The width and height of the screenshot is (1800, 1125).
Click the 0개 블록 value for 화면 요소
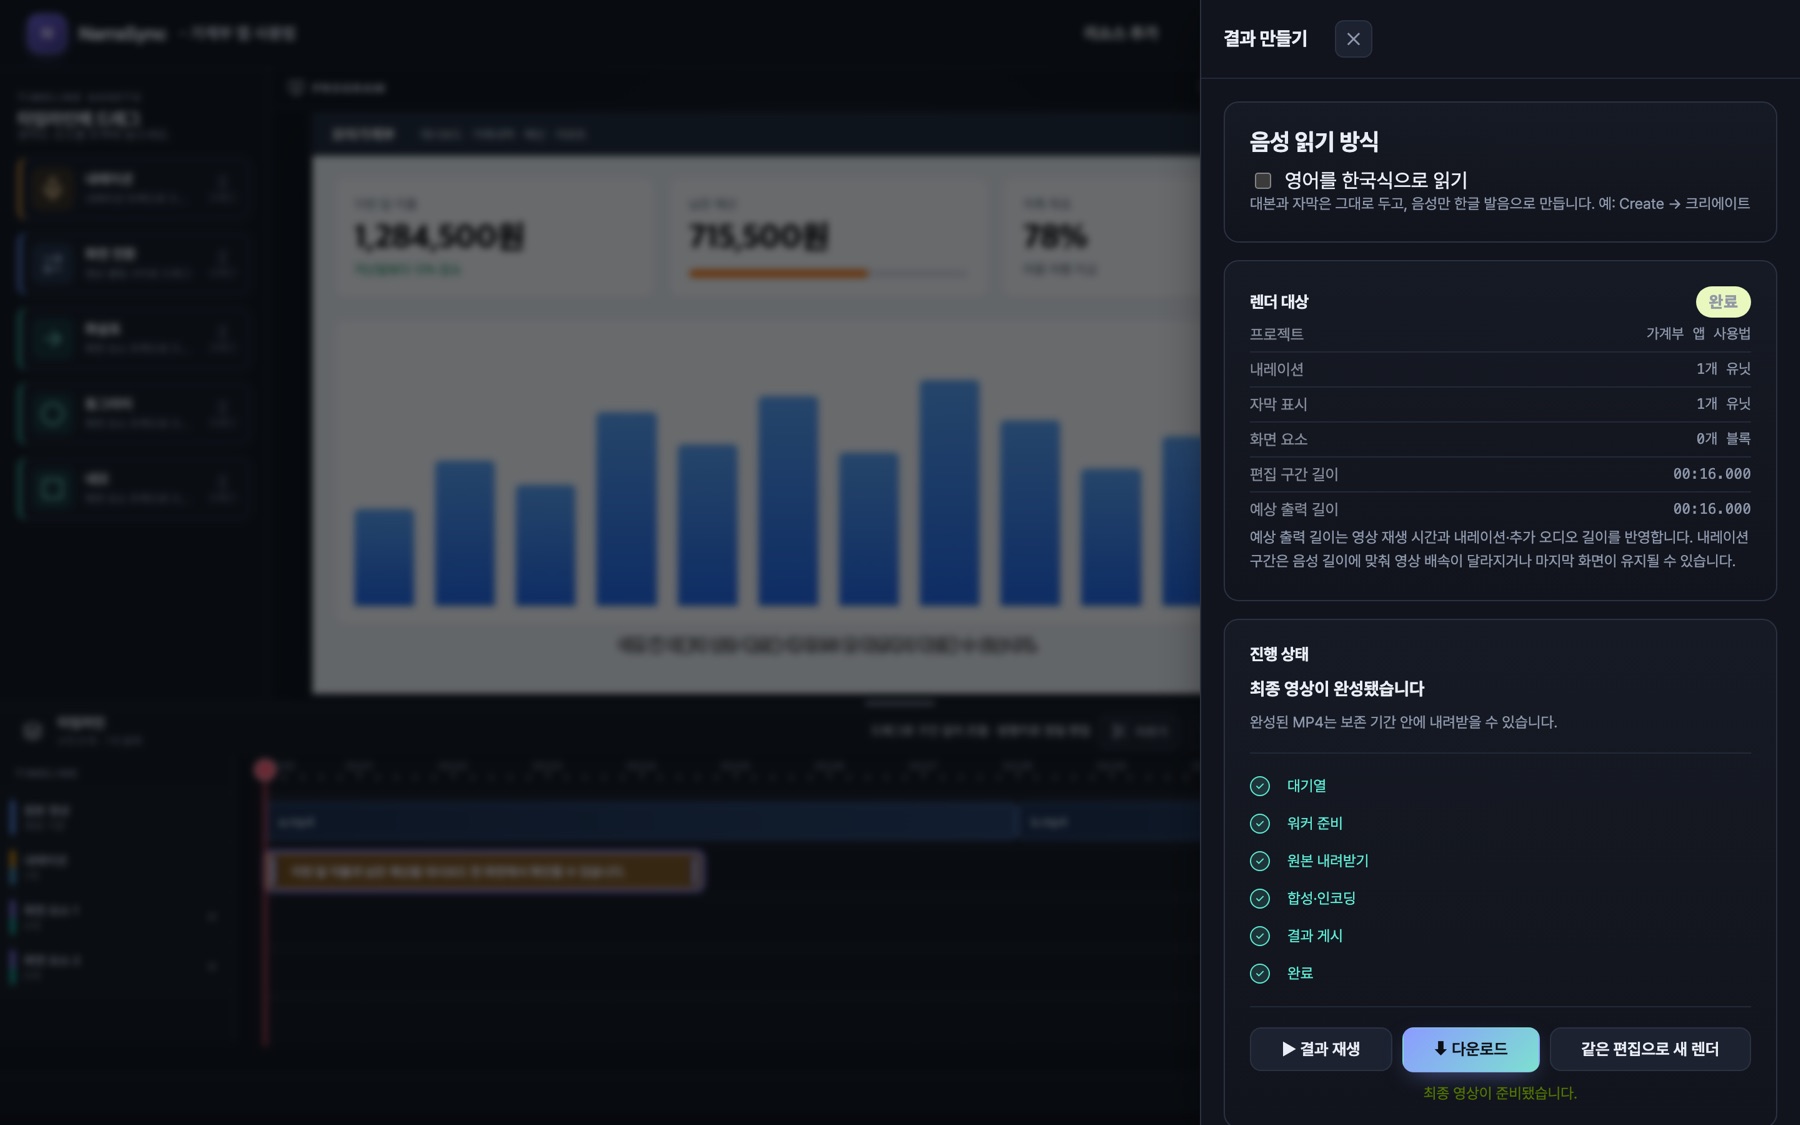click(x=1723, y=439)
